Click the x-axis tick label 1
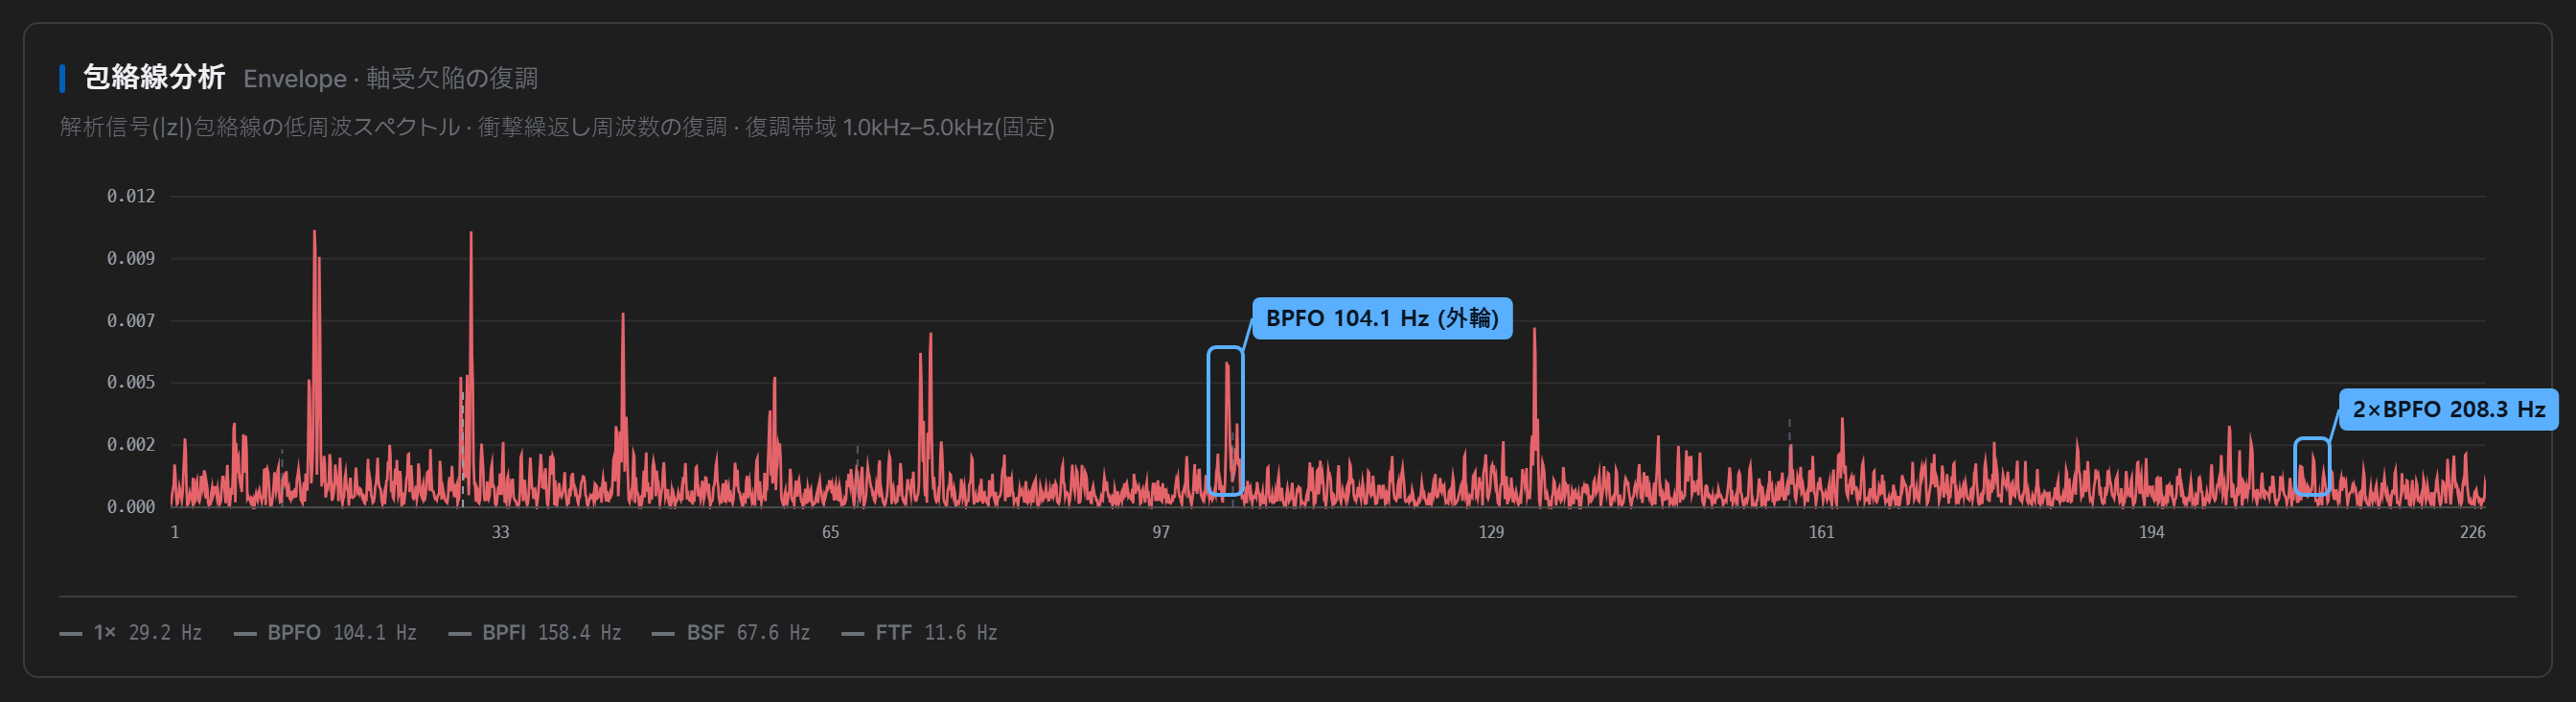The width and height of the screenshot is (2576, 702). coord(175,532)
